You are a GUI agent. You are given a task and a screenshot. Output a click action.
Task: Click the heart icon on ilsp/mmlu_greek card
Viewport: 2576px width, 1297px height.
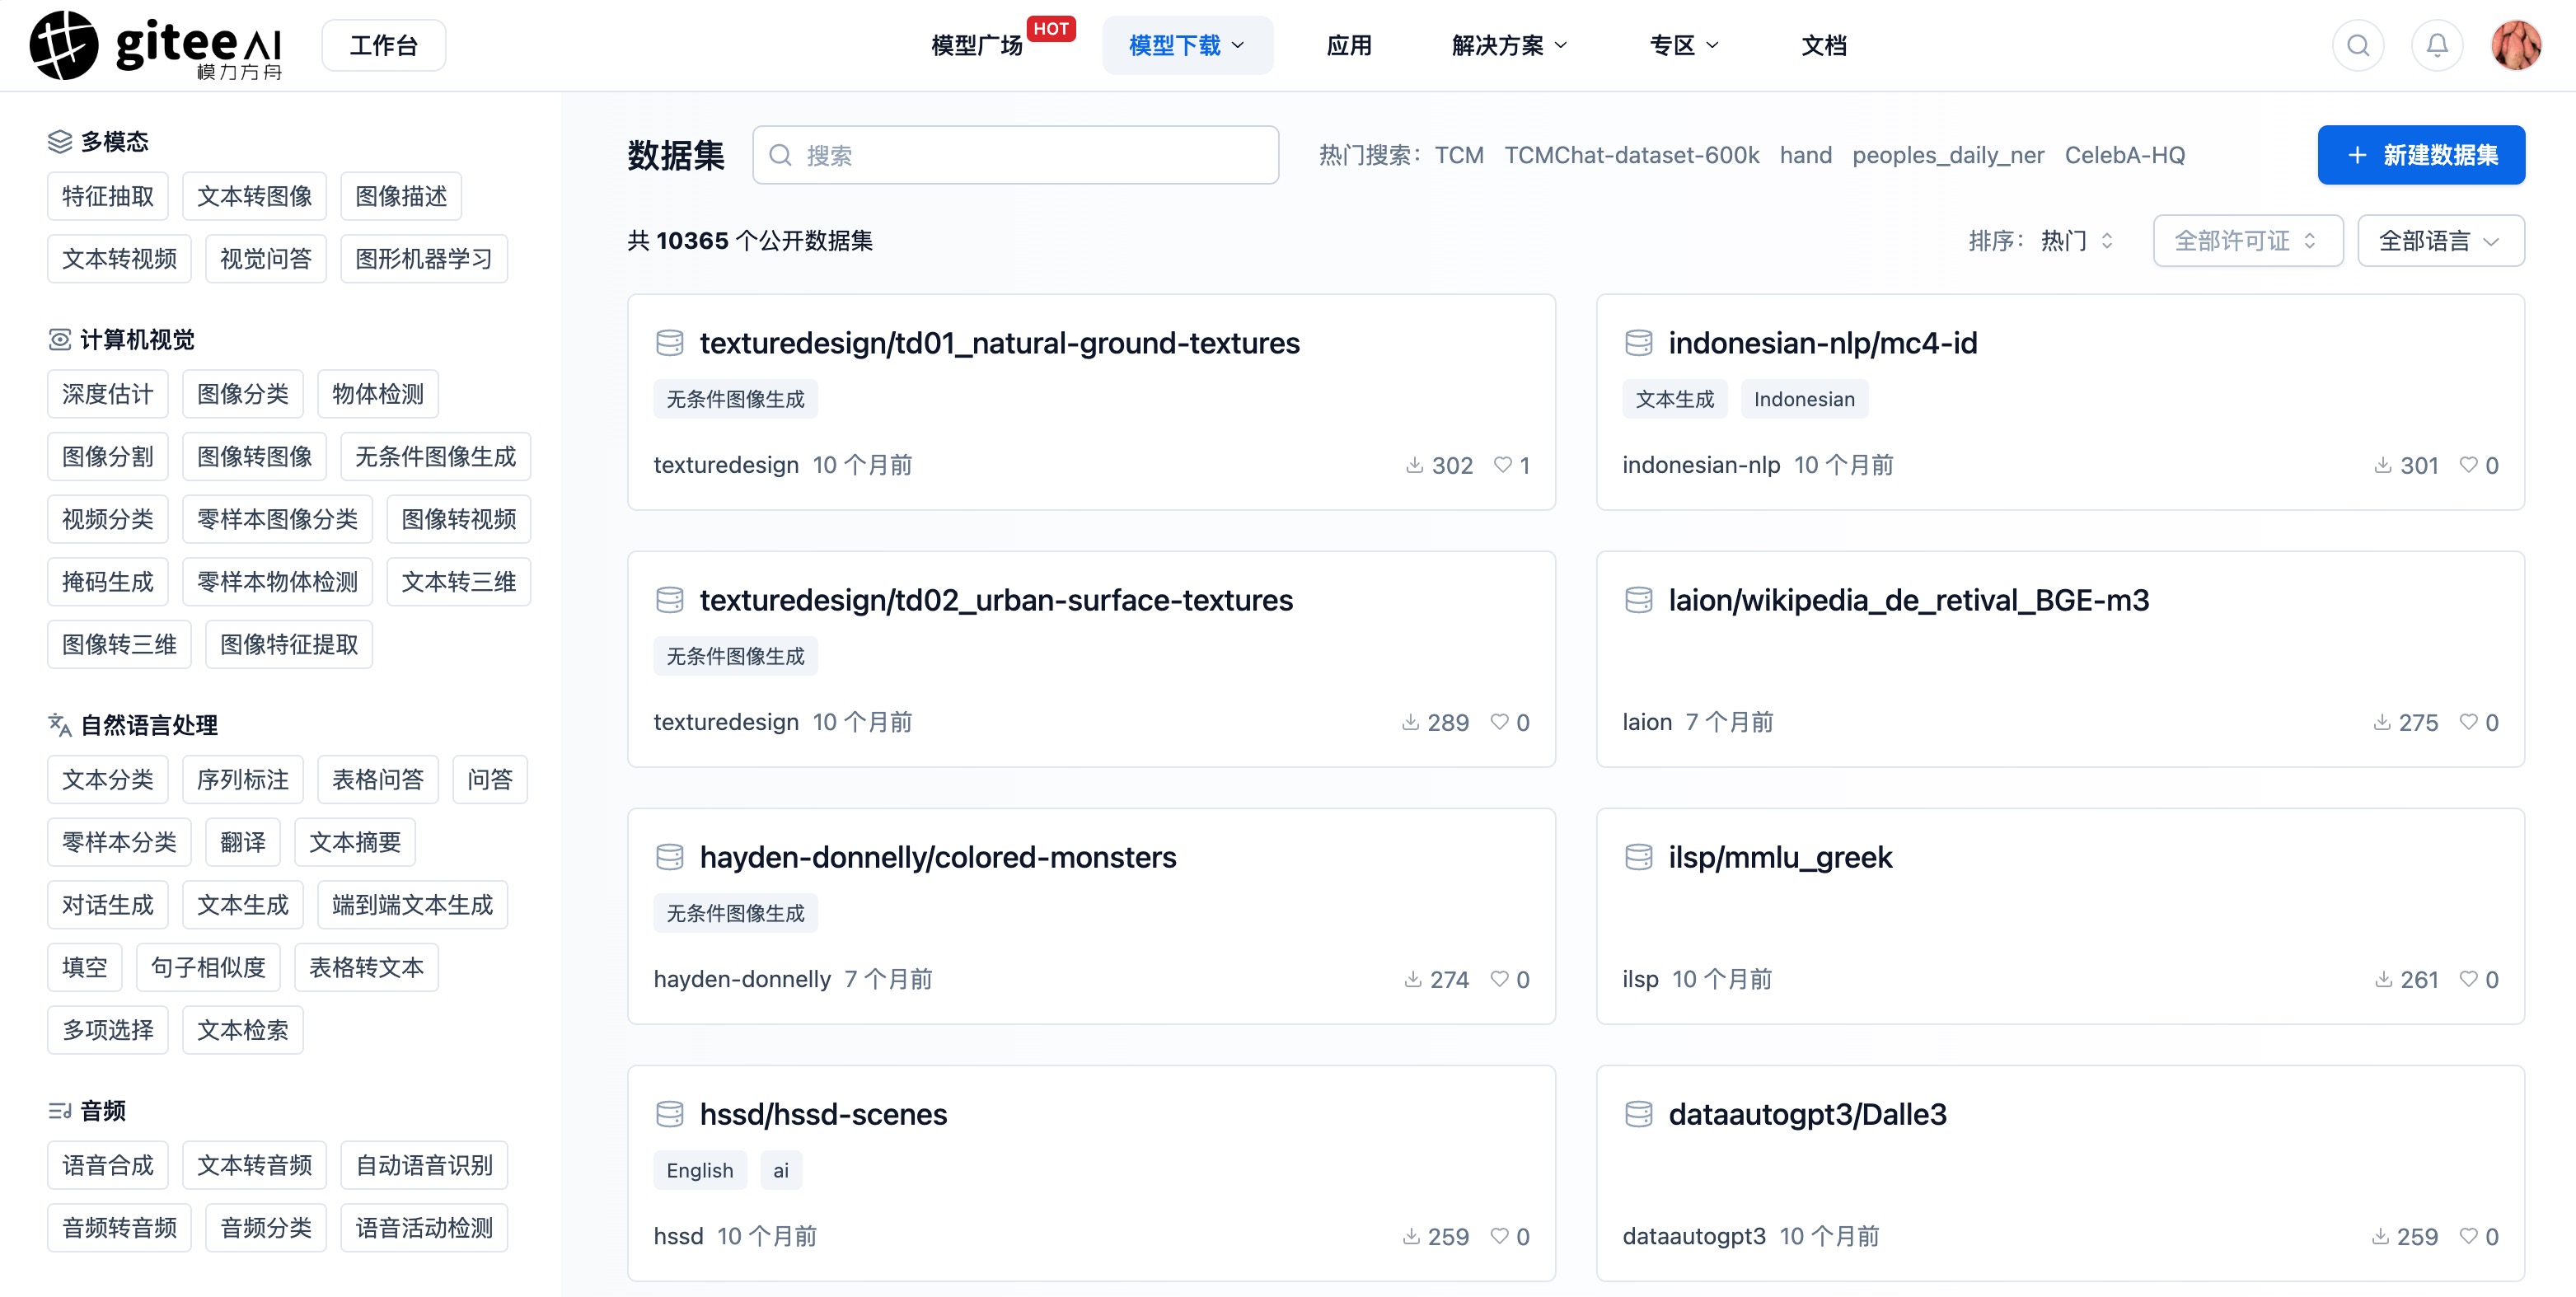2468,979
